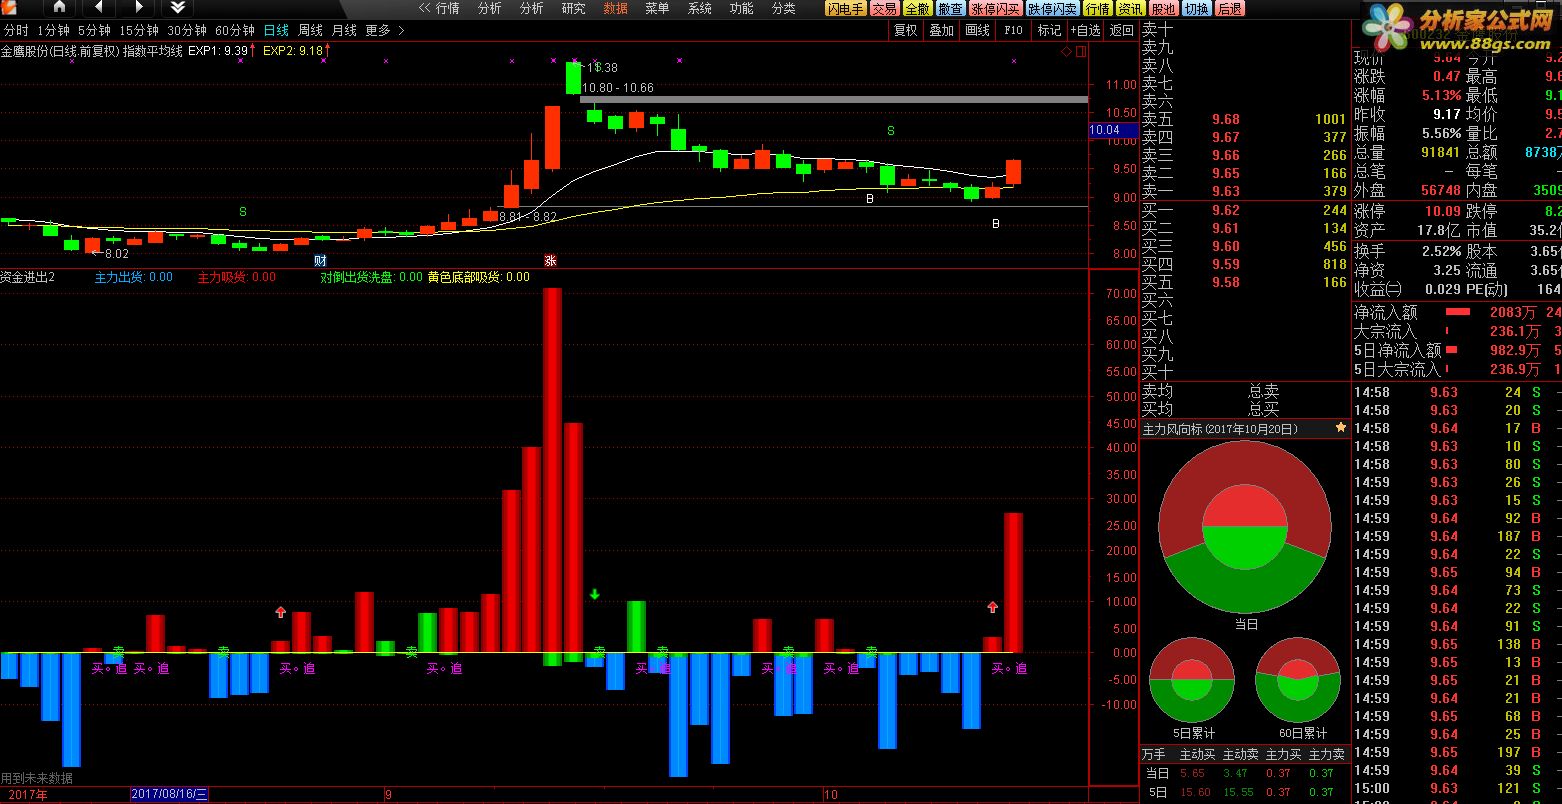Click the 返回 toolbar item
The height and width of the screenshot is (804, 1562).
click(x=1121, y=31)
